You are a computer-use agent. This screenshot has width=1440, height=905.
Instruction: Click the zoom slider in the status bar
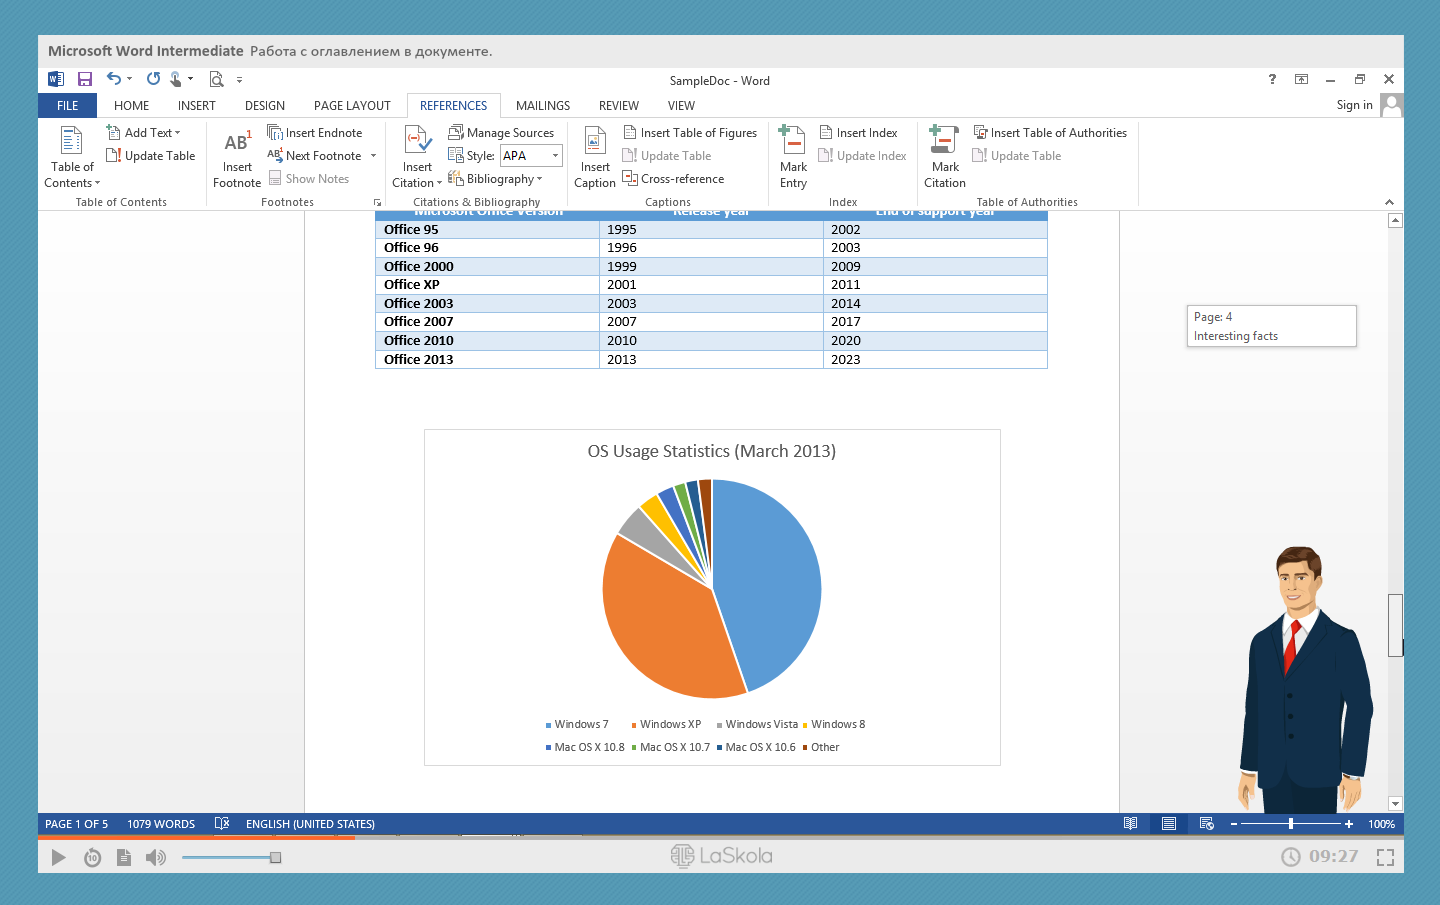(x=1291, y=824)
